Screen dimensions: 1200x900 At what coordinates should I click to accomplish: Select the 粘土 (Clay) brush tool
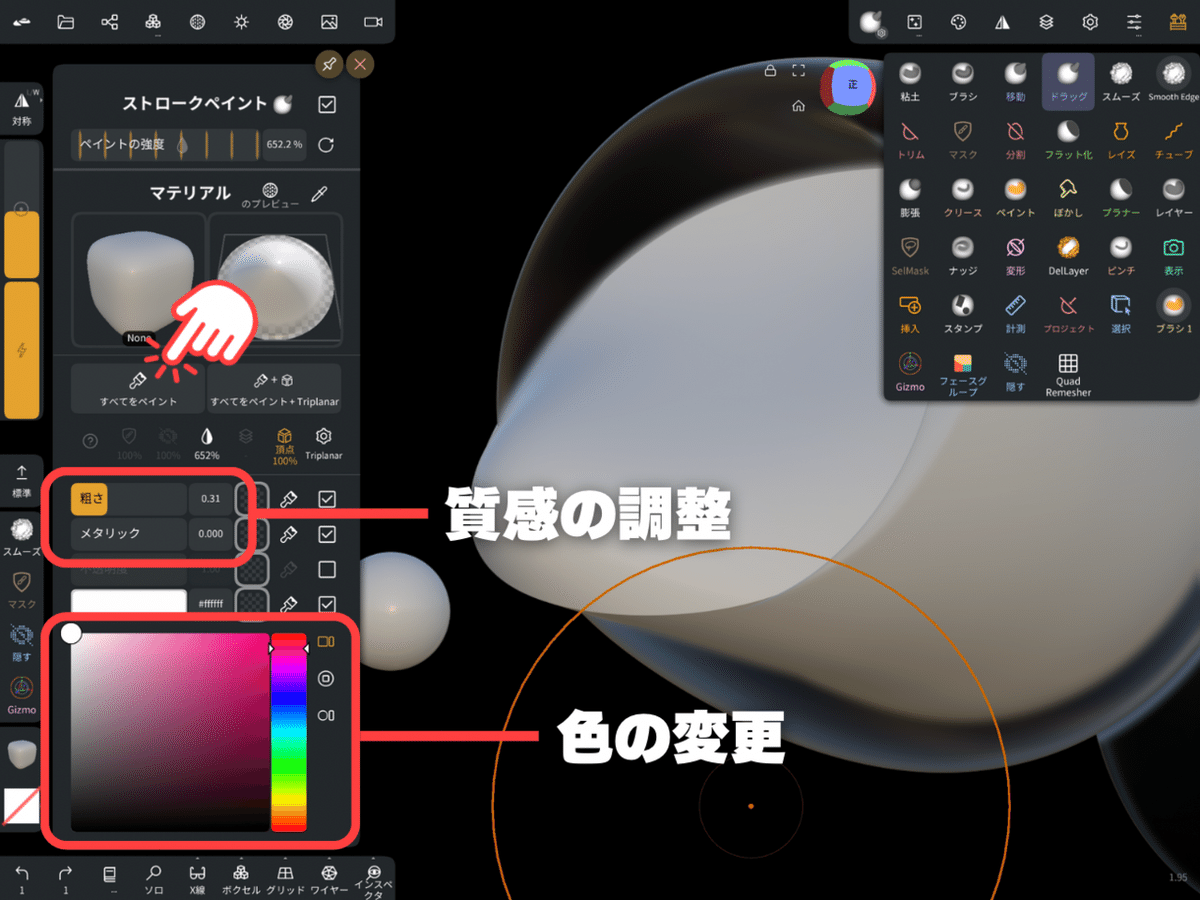(x=910, y=81)
